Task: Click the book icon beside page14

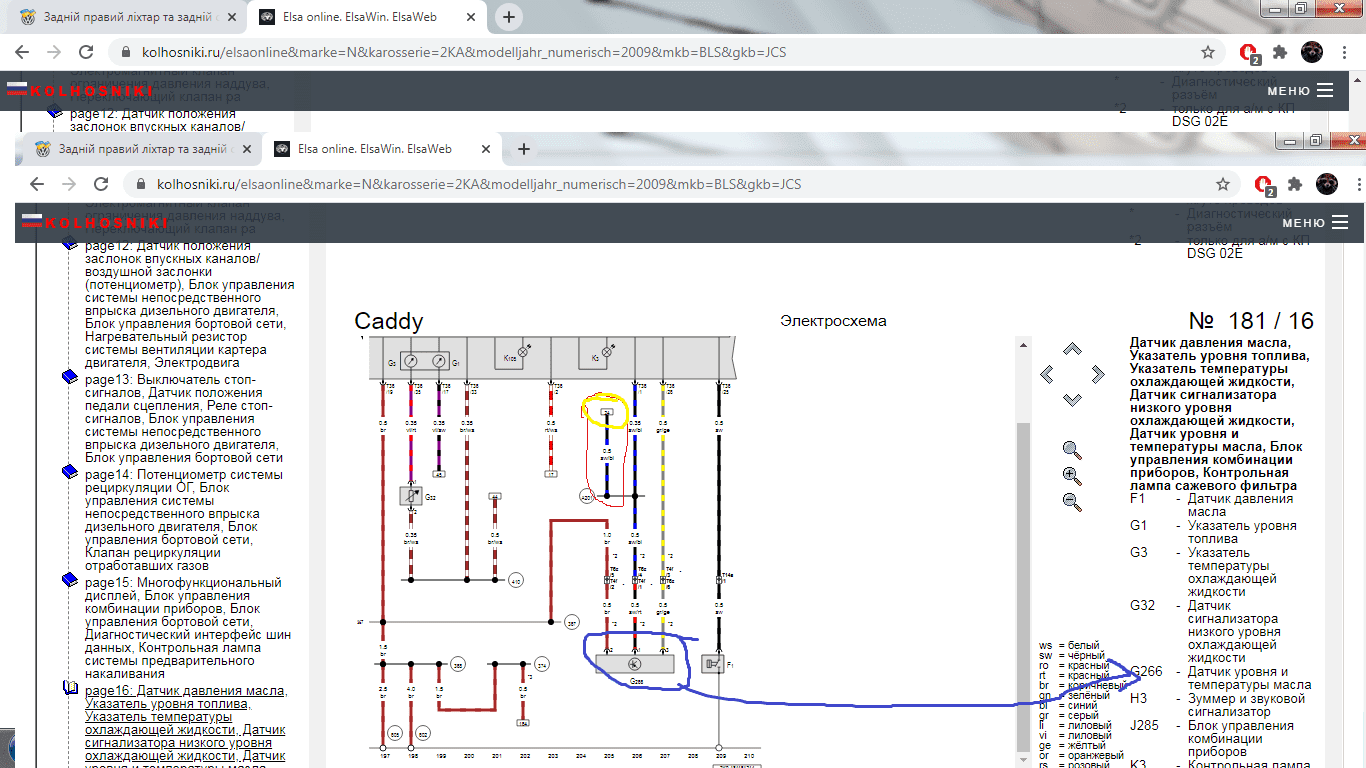Action: tap(69, 471)
